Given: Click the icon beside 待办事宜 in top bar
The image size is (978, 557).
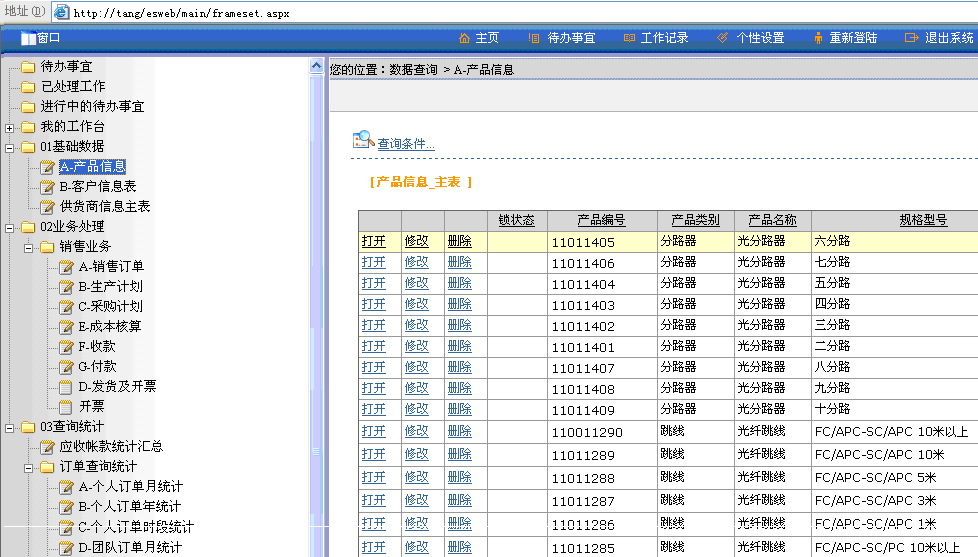Looking at the screenshot, I should click(x=536, y=38).
